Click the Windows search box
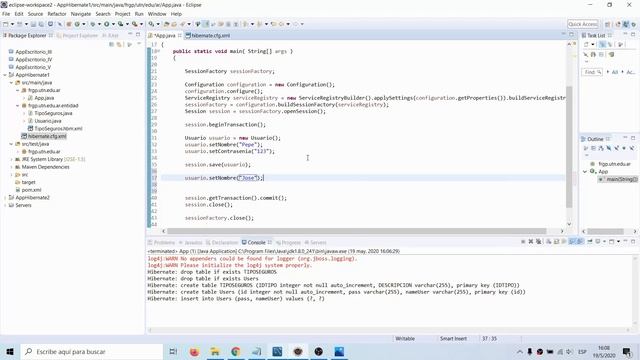640x360 pixels. coord(92,351)
